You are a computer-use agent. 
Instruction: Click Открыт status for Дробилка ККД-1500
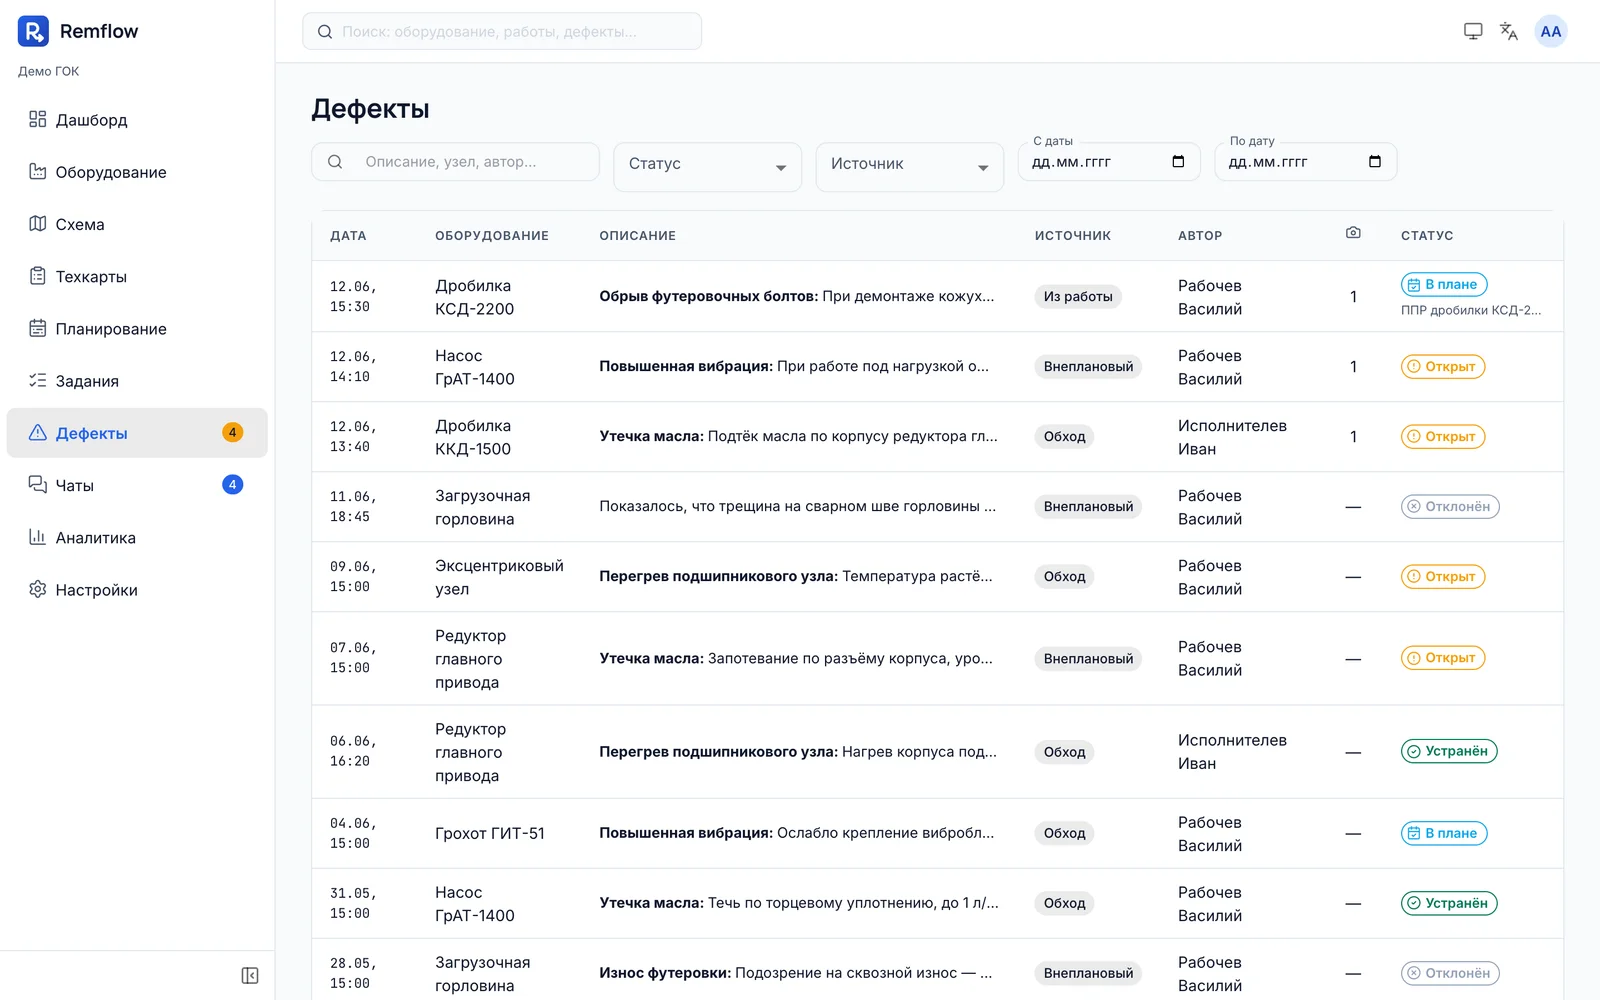tap(1443, 436)
